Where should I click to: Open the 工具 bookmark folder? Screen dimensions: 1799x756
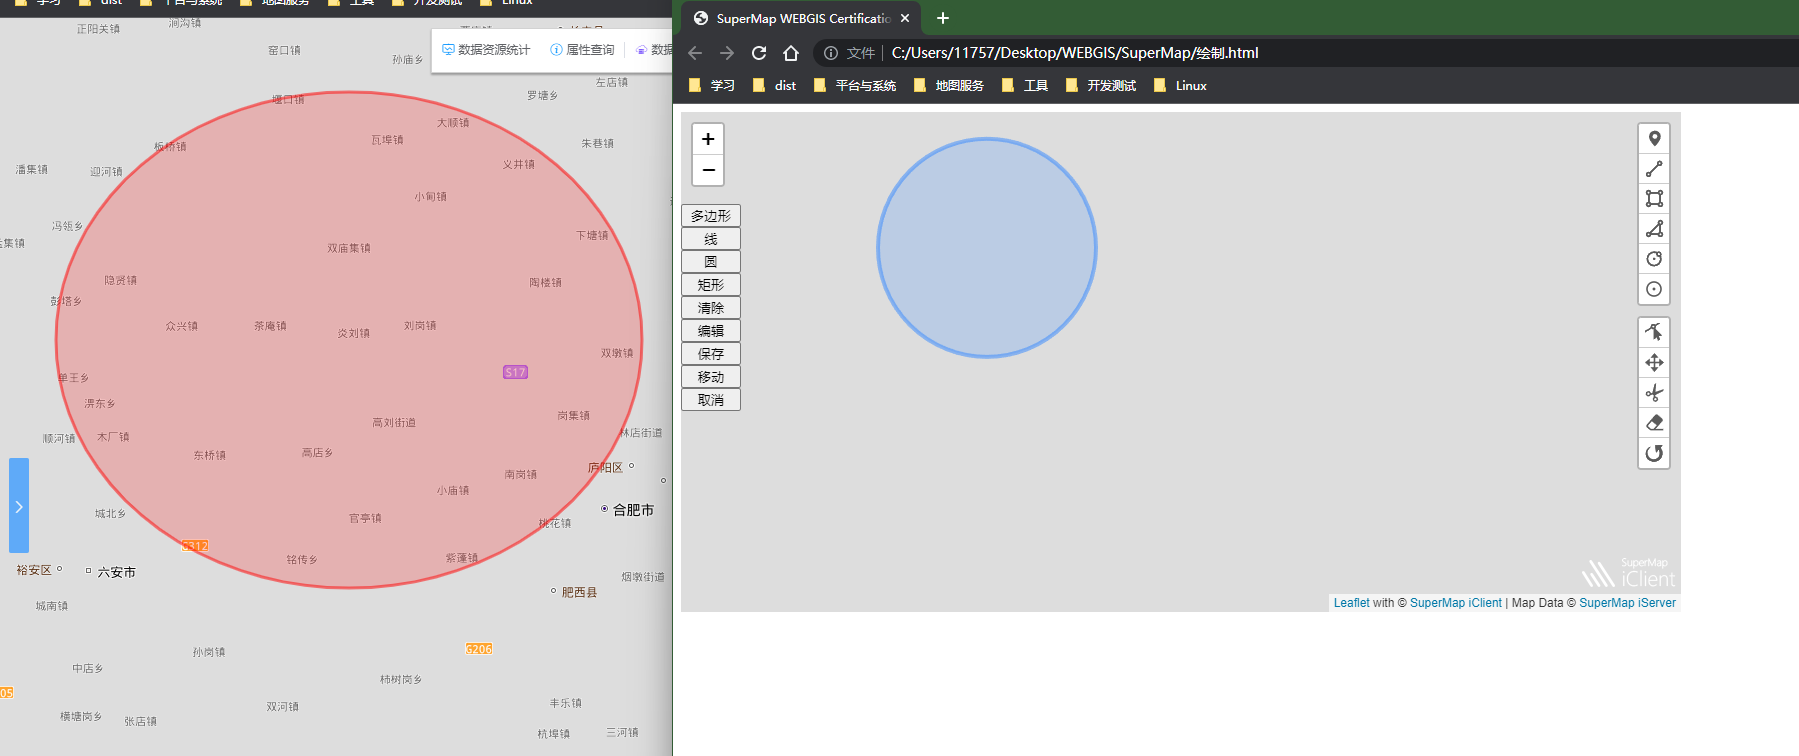coord(1025,86)
